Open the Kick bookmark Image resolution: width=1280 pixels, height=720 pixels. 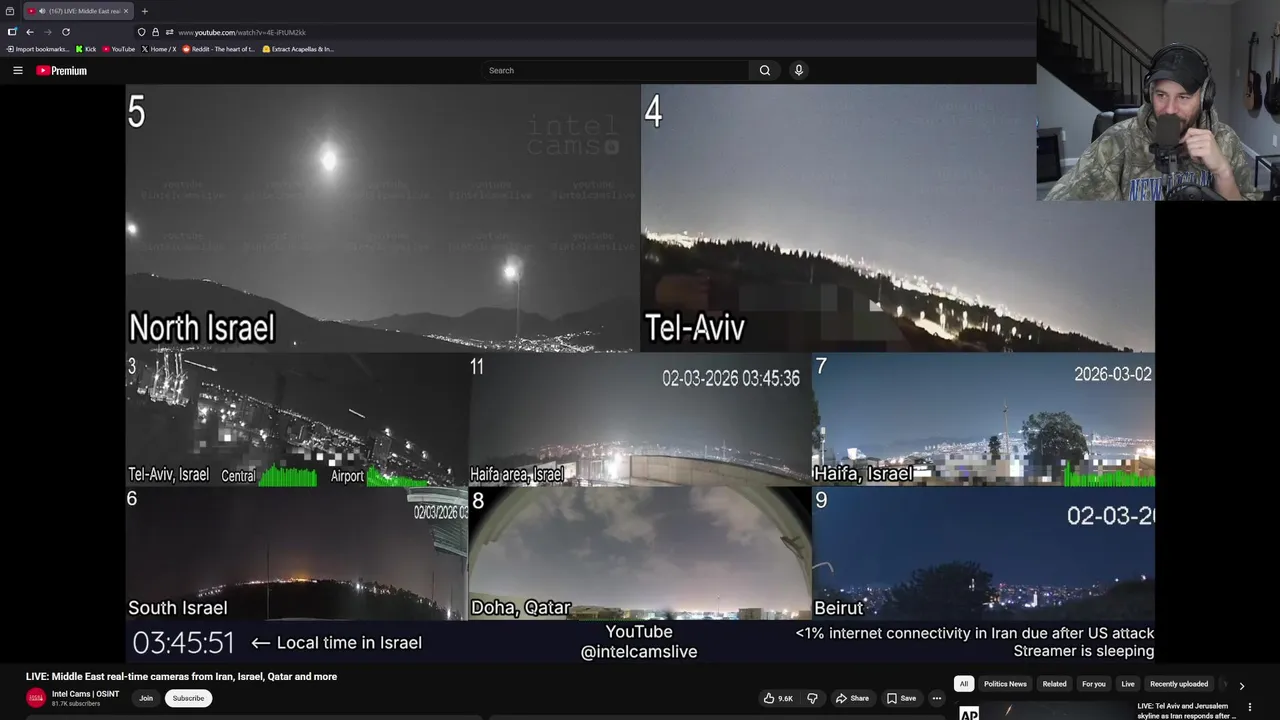[86, 49]
